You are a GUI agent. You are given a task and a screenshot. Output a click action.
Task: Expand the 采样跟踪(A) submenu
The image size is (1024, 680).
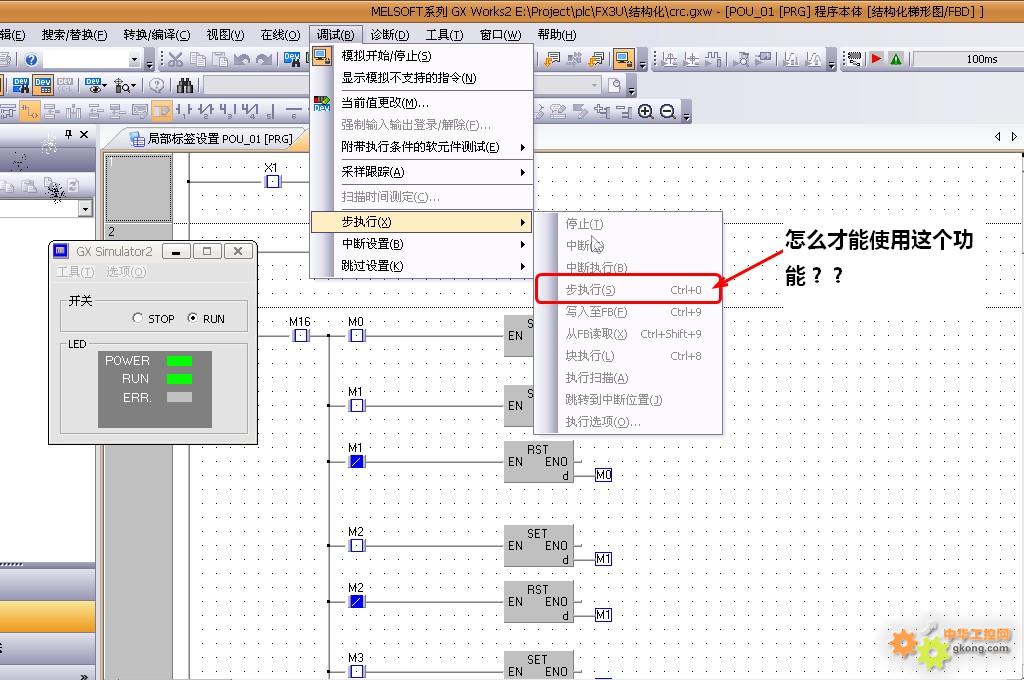(x=421, y=172)
